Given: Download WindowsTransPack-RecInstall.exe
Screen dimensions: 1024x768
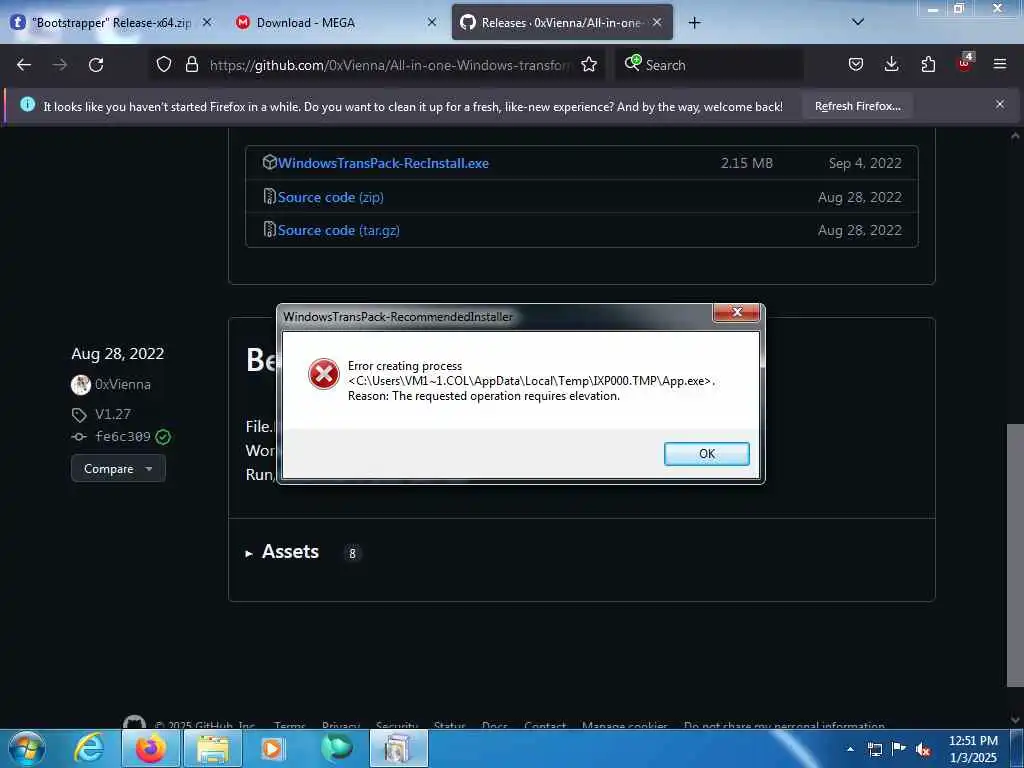Looking at the screenshot, I should (x=383, y=163).
